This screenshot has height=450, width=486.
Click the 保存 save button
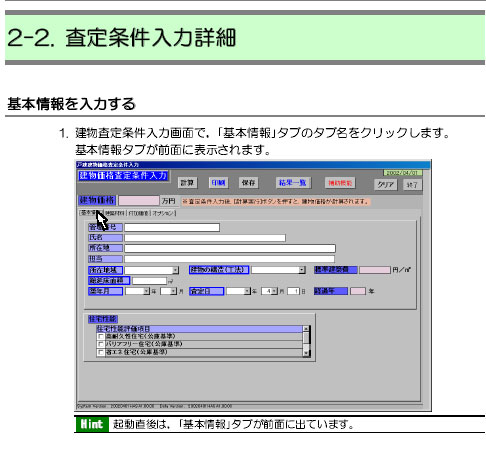click(x=248, y=183)
